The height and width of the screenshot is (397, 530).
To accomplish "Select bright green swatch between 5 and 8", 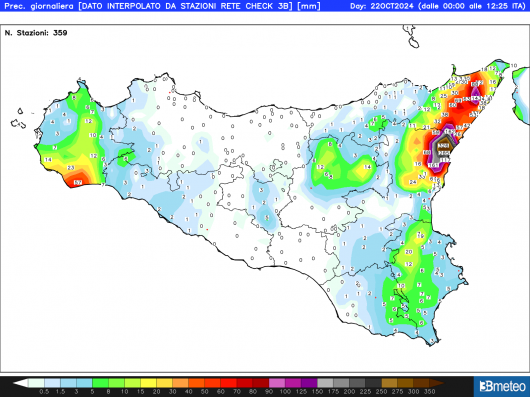I will click(100, 383).
